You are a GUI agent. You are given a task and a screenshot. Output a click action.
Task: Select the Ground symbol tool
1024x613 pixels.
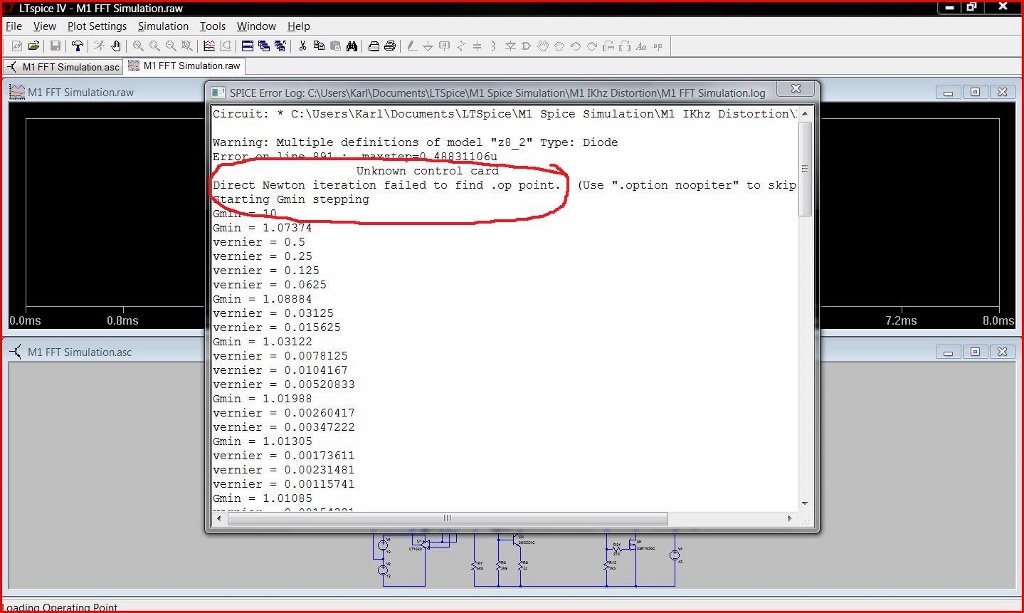(x=428, y=46)
